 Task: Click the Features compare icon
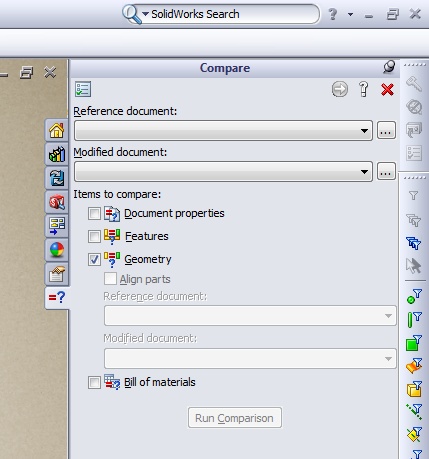coord(112,236)
